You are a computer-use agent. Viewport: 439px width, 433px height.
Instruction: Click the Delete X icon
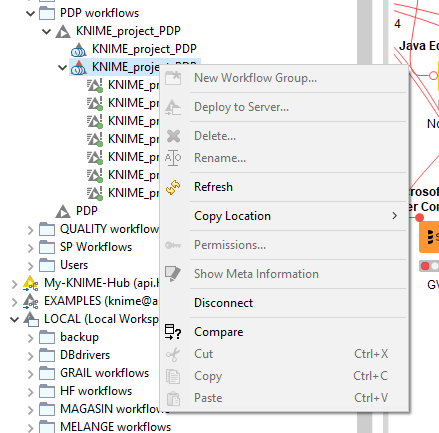pyautogui.click(x=173, y=136)
